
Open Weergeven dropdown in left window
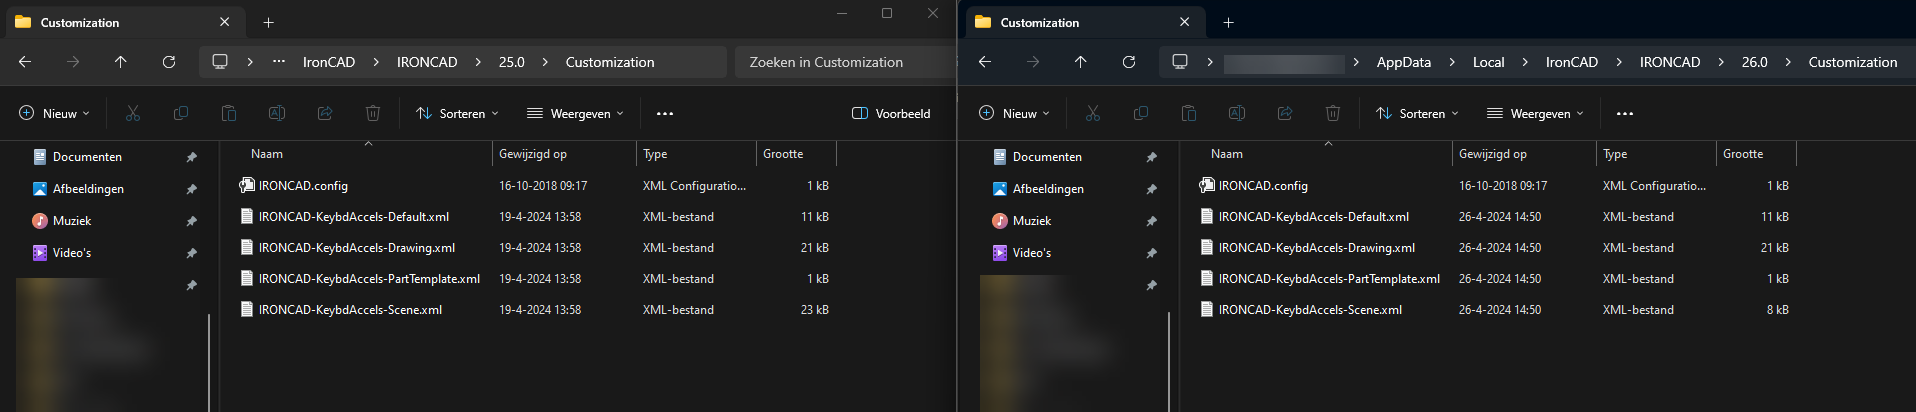click(575, 114)
